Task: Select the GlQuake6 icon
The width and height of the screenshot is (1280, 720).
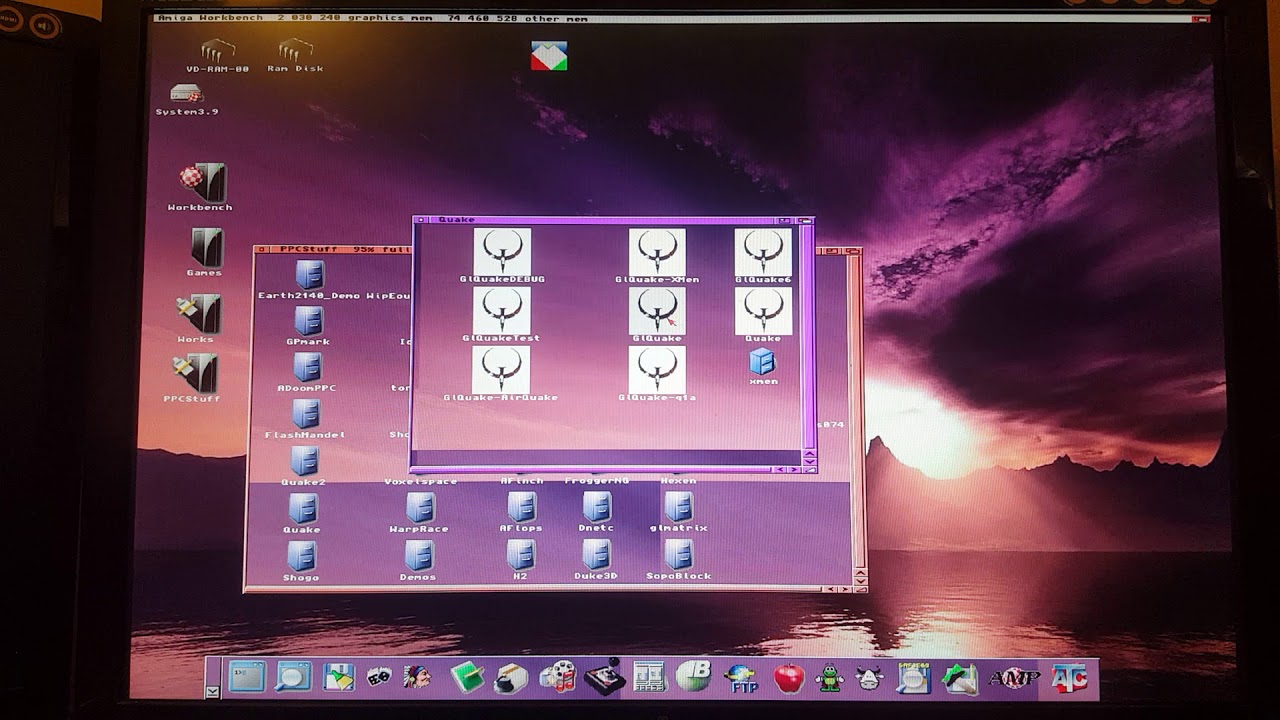Action: click(763, 252)
